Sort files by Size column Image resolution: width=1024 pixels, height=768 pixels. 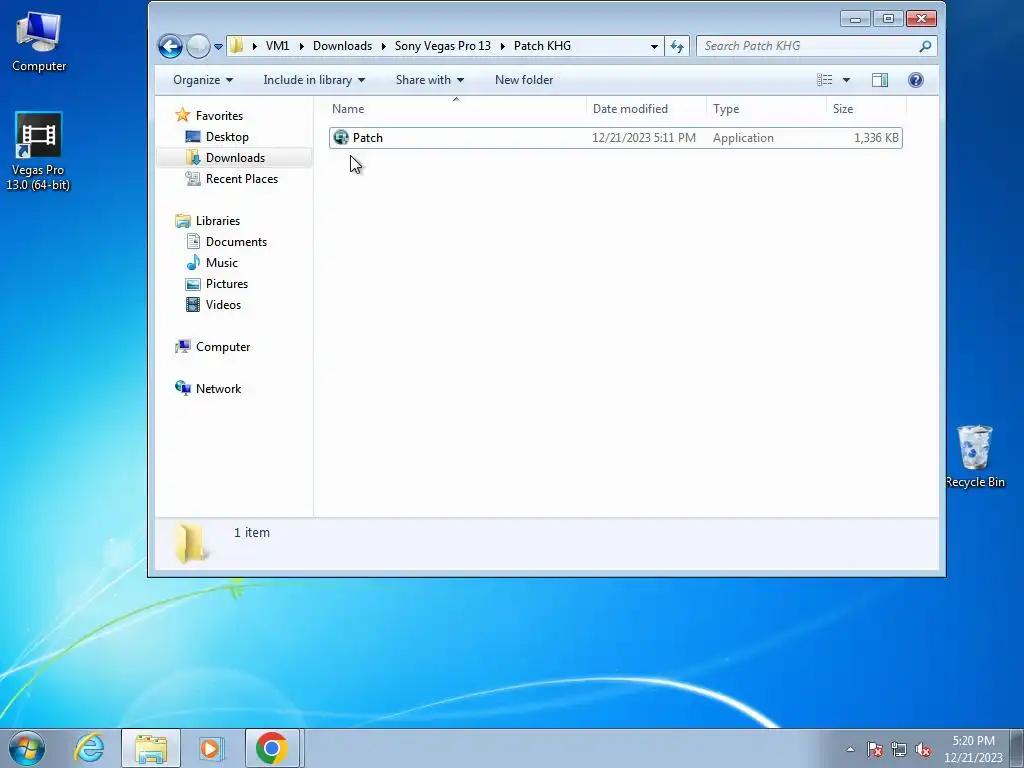[x=866, y=108]
